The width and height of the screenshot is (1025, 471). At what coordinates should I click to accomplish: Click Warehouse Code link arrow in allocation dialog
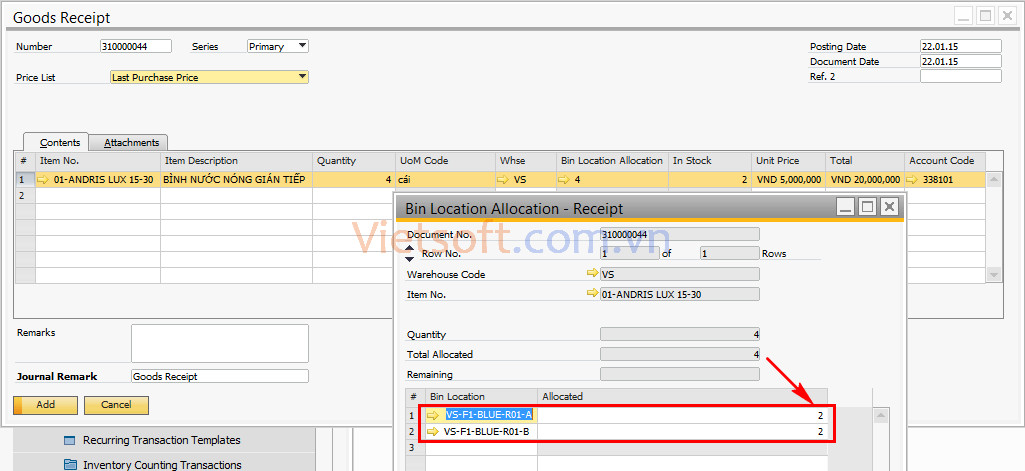point(592,274)
